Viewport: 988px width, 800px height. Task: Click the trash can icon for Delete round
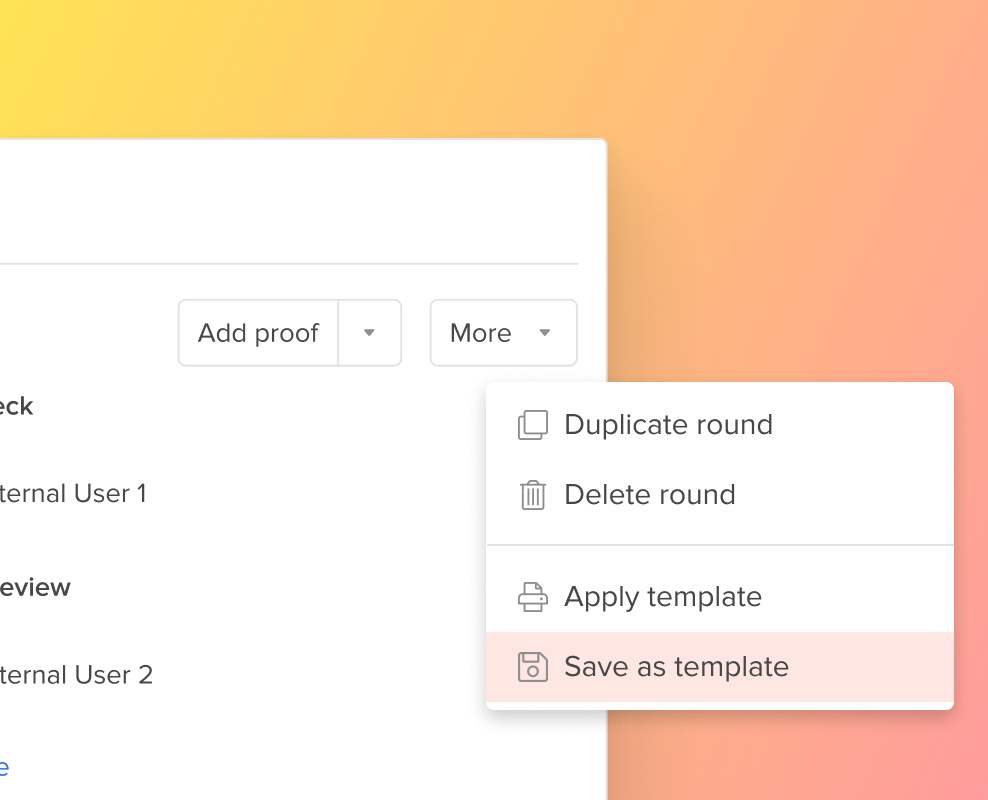click(x=532, y=494)
